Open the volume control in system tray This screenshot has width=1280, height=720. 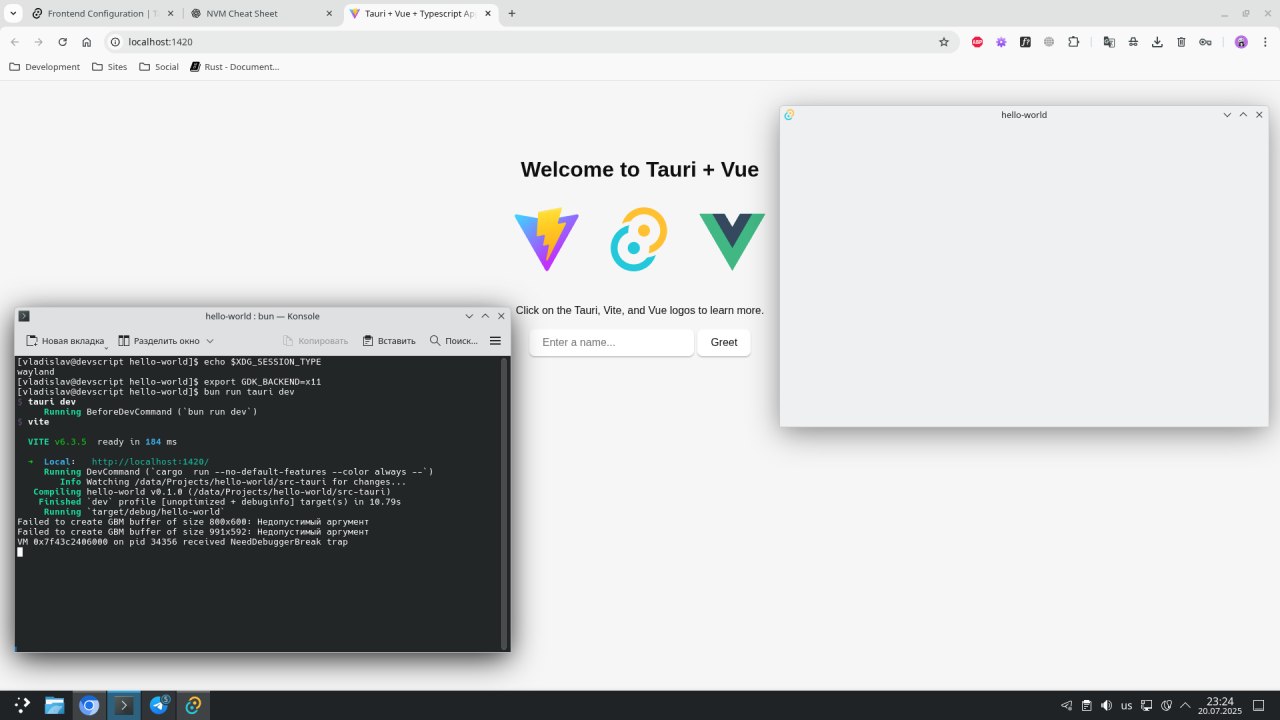tap(1106, 705)
